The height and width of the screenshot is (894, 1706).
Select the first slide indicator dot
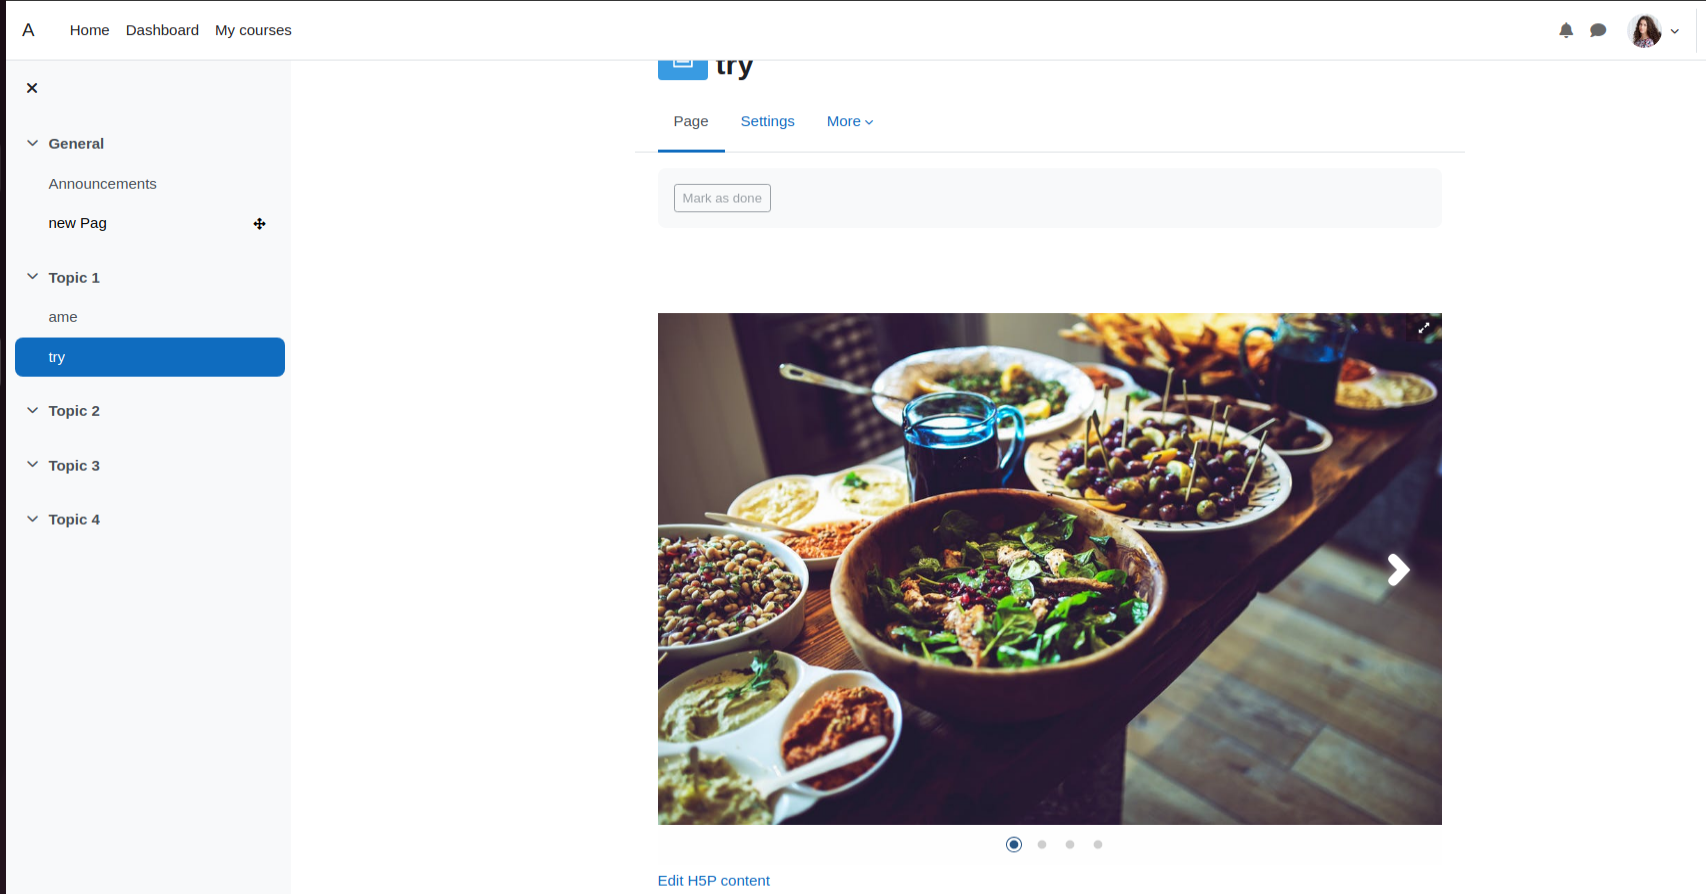click(1014, 845)
